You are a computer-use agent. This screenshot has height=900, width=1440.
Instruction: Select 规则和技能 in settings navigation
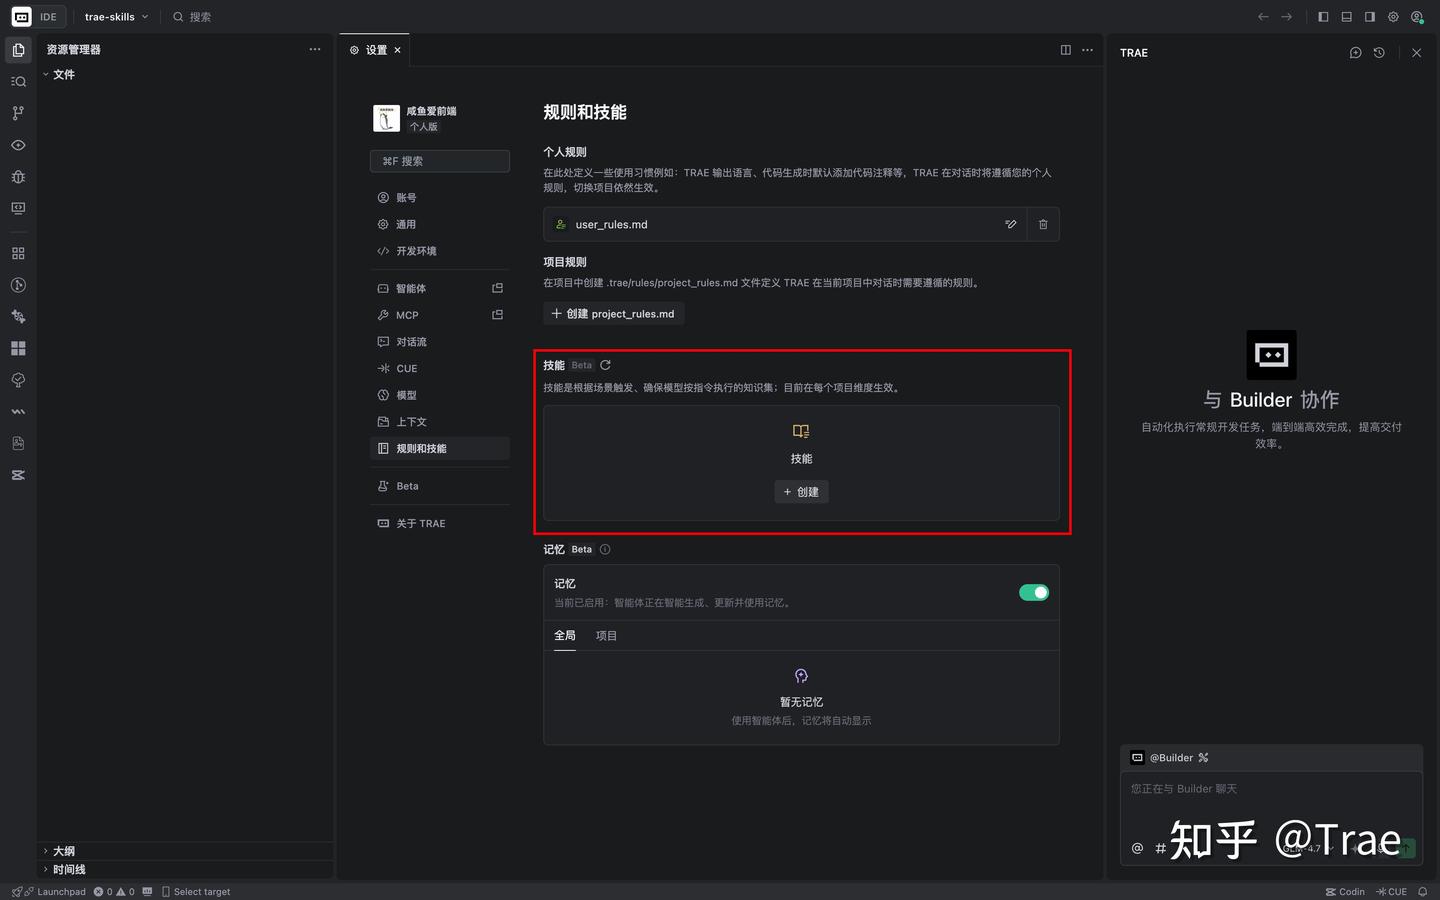pos(440,449)
